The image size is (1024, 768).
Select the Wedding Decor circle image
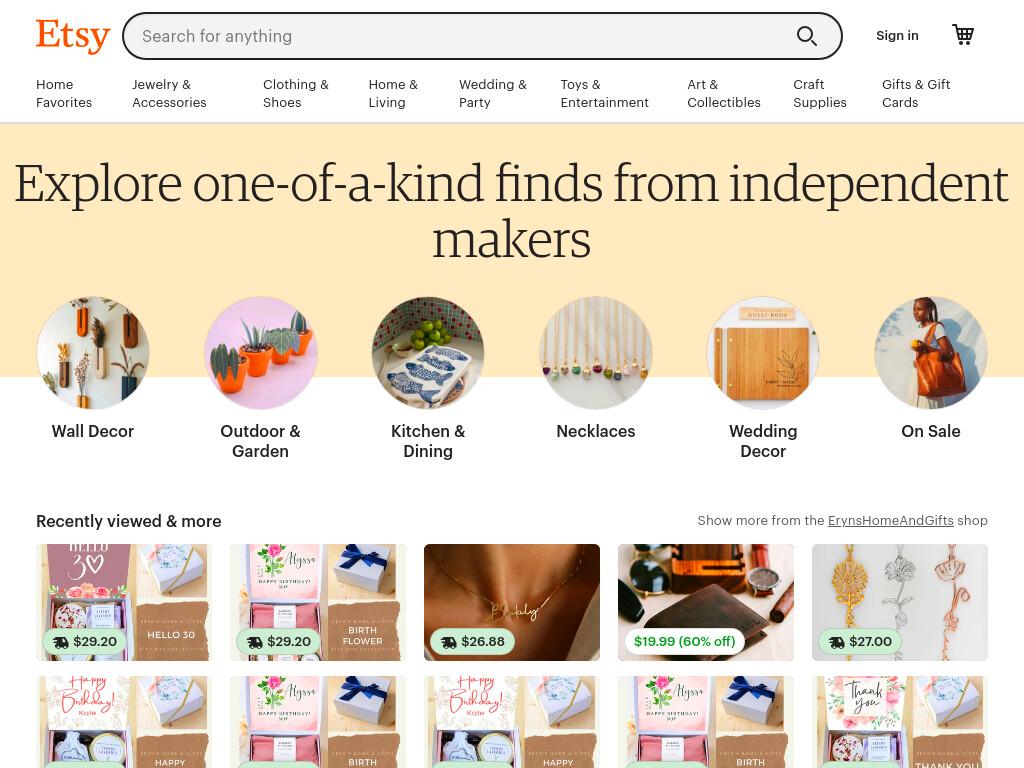[763, 353]
